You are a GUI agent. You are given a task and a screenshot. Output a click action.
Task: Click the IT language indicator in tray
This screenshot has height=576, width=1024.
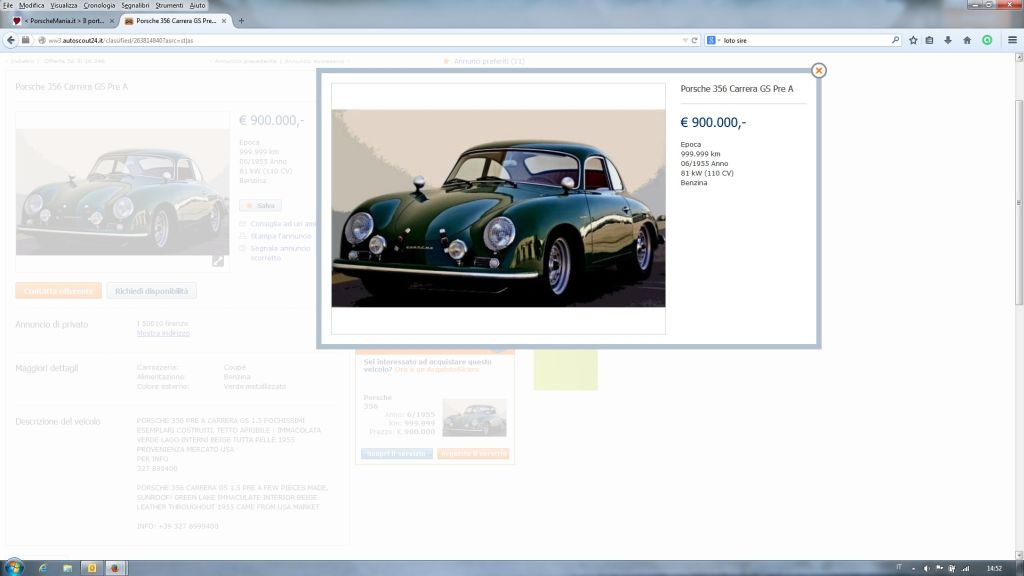click(x=899, y=568)
